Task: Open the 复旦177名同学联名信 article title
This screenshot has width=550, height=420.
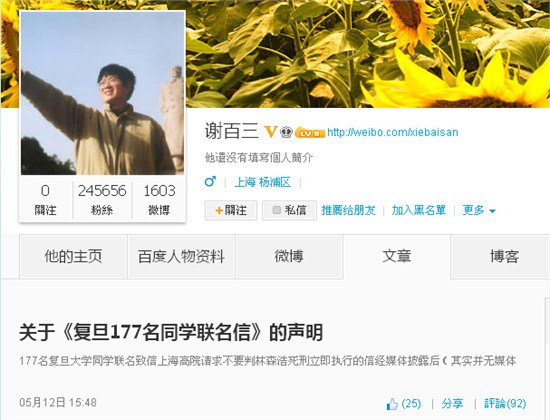Action: [x=171, y=332]
